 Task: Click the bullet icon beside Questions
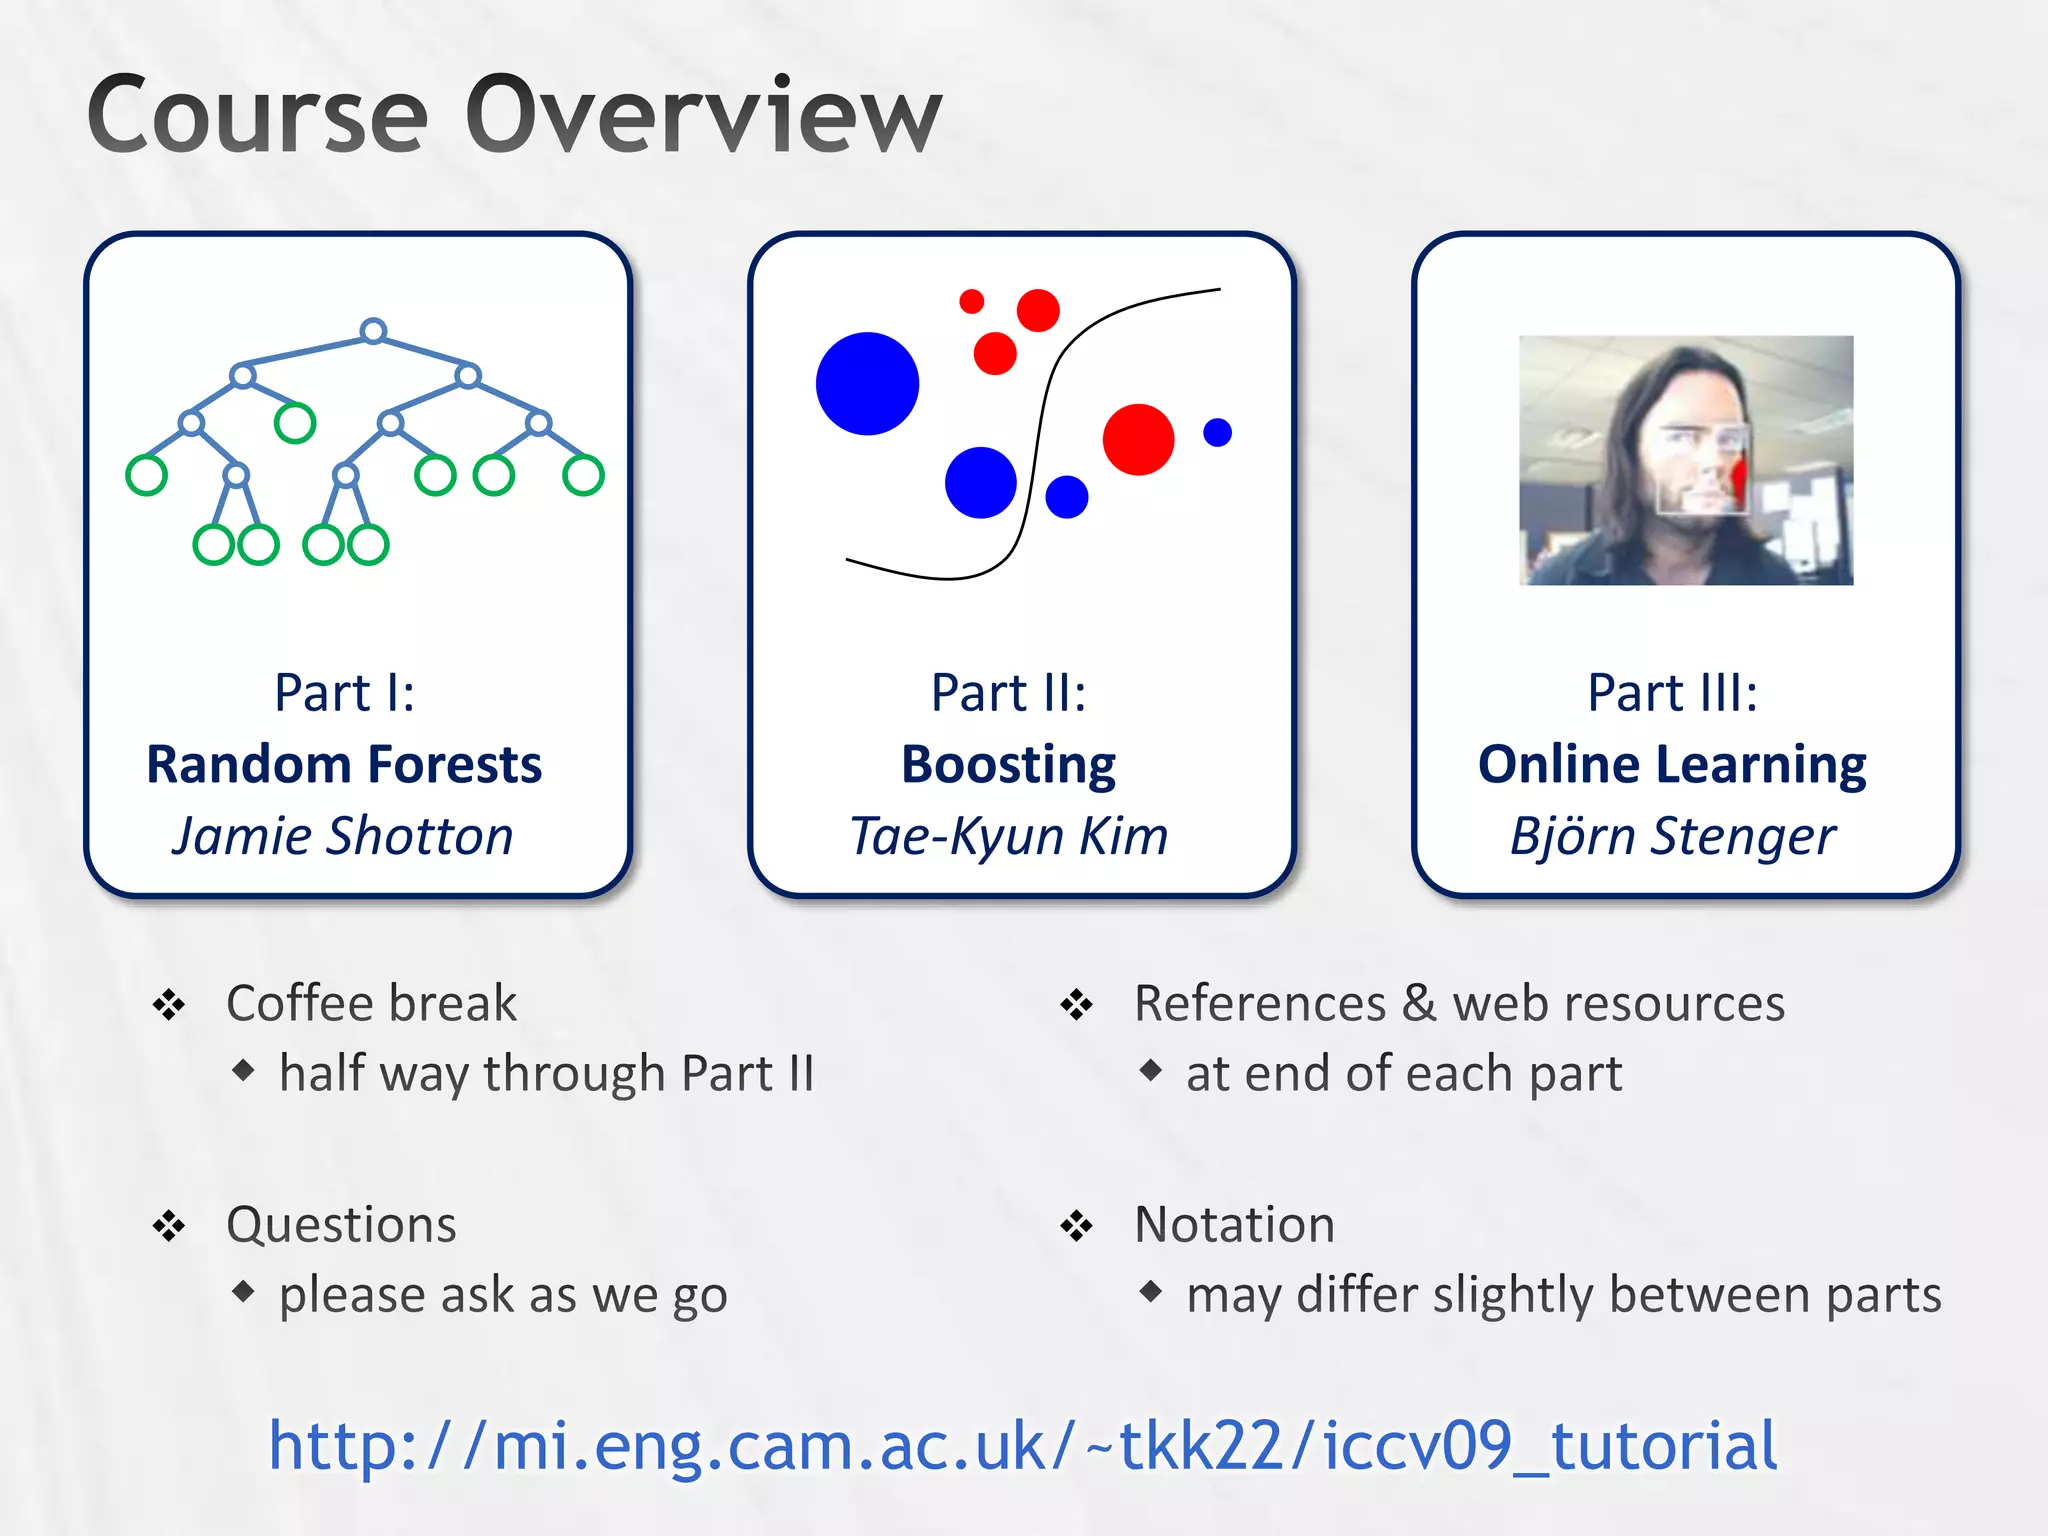[x=169, y=1225]
